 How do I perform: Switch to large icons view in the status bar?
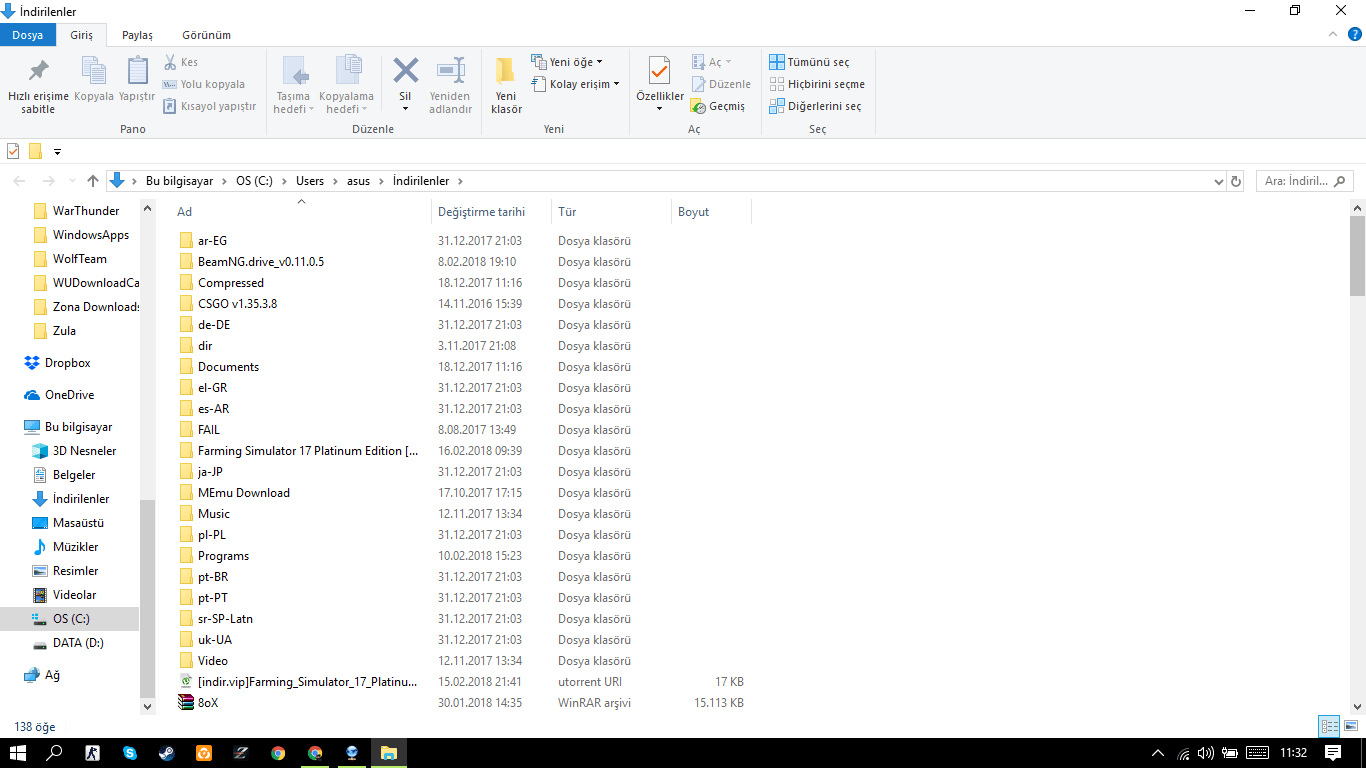pos(1350,727)
